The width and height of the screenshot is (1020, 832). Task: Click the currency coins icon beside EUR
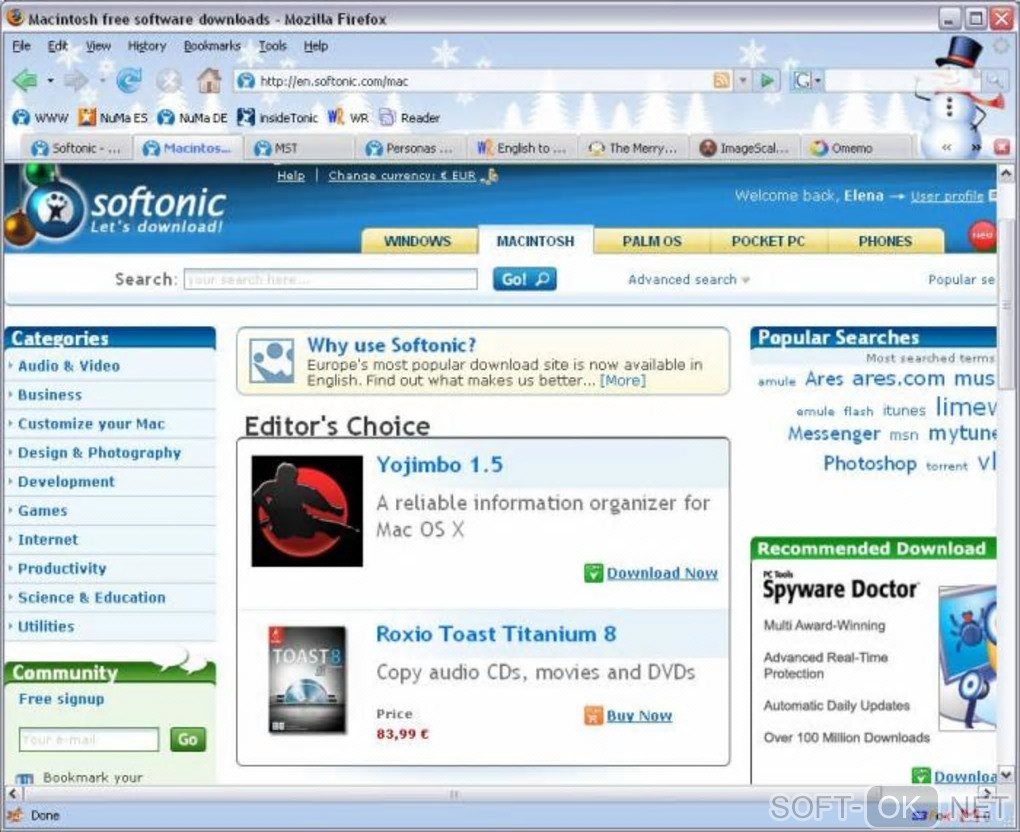(491, 175)
